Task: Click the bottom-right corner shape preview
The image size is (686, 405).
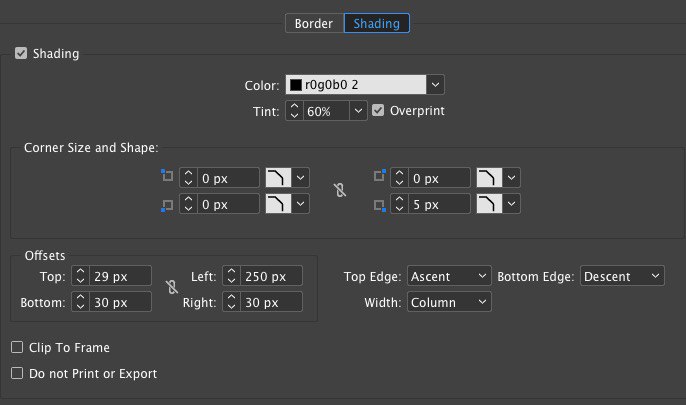Action: click(489, 204)
